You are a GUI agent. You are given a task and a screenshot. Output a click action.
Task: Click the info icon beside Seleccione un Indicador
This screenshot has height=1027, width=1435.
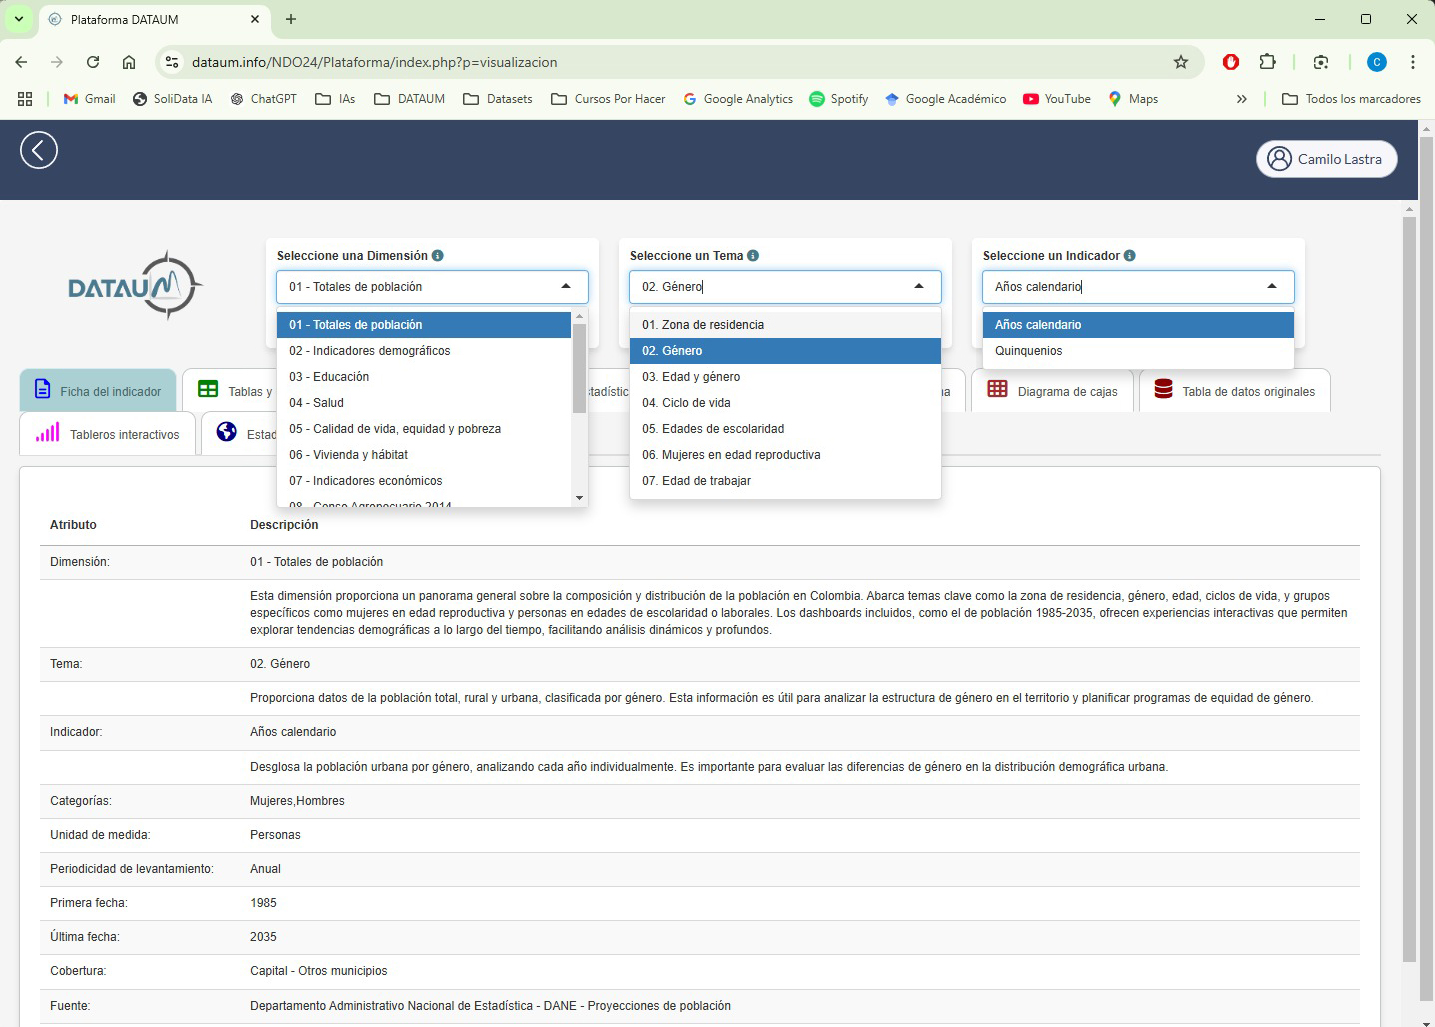pyautogui.click(x=1129, y=256)
